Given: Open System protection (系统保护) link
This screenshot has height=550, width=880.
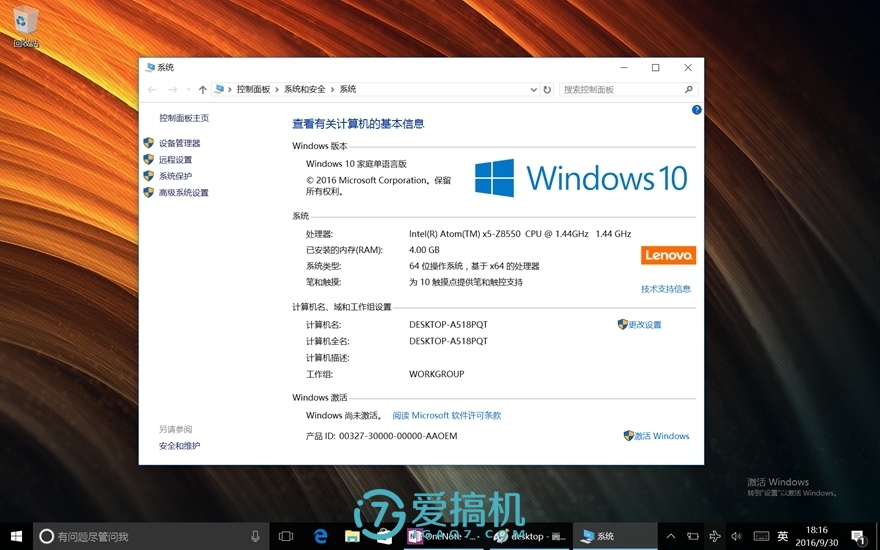Looking at the screenshot, I should 175,176.
